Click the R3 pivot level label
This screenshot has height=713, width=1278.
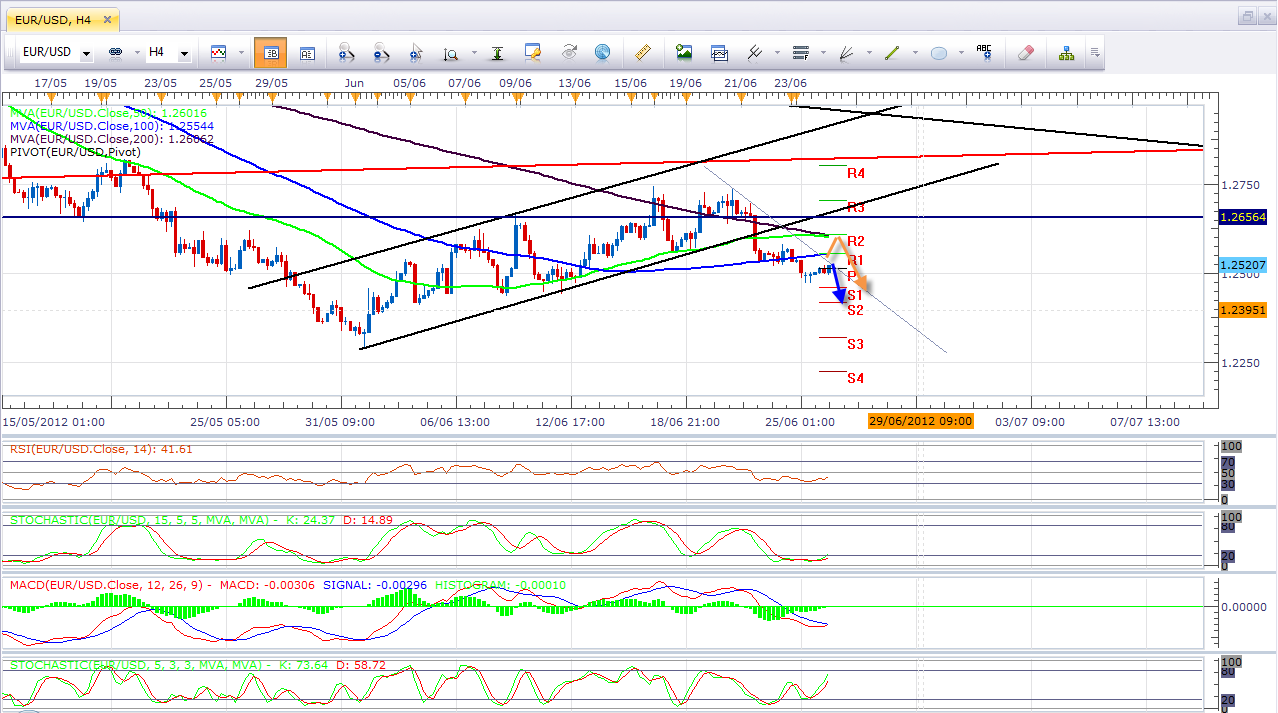856,207
